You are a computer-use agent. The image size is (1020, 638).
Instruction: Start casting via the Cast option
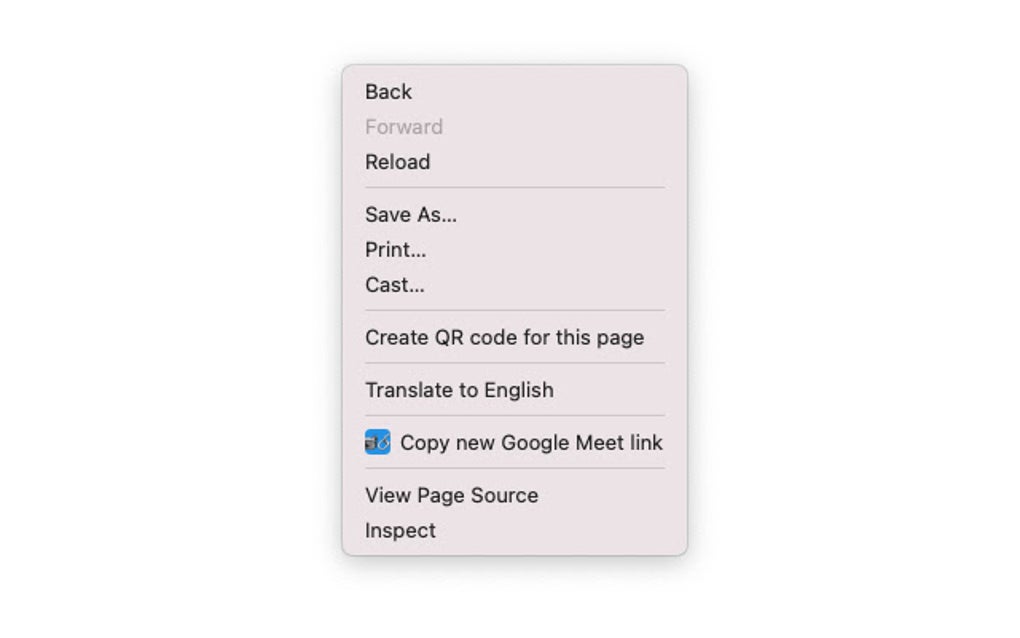coord(394,284)
